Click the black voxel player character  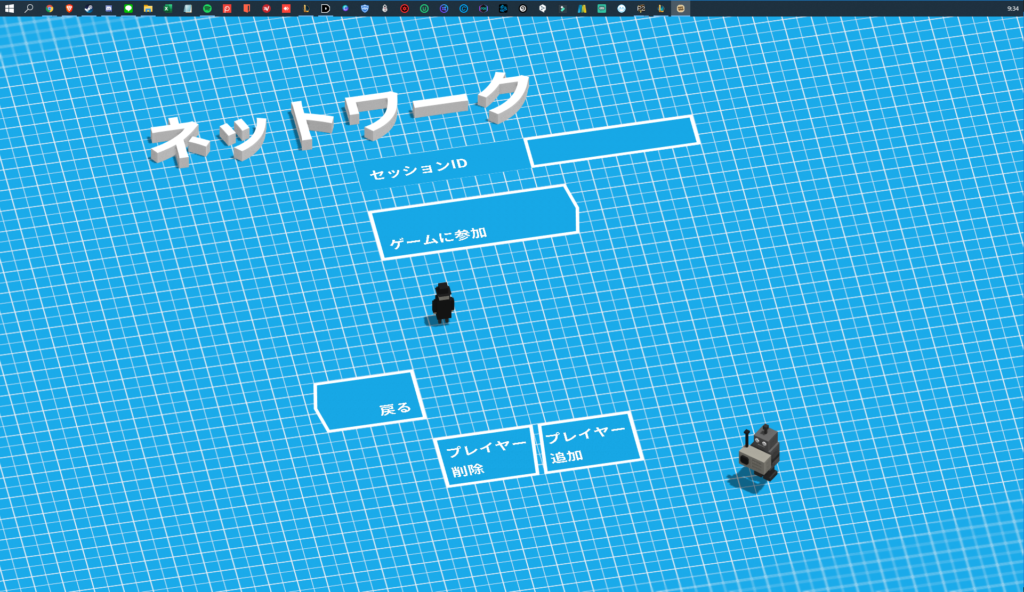pyautogui.click(x=443, y=303)
